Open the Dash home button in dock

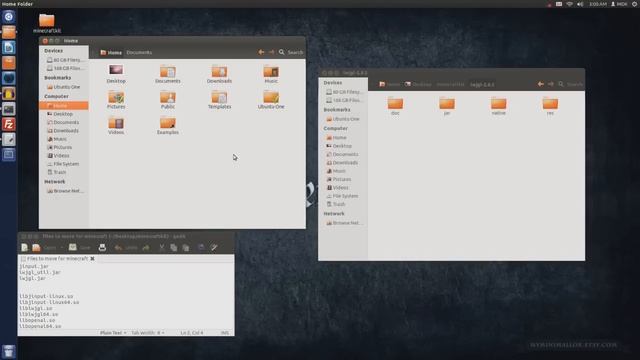click(9, 17)
